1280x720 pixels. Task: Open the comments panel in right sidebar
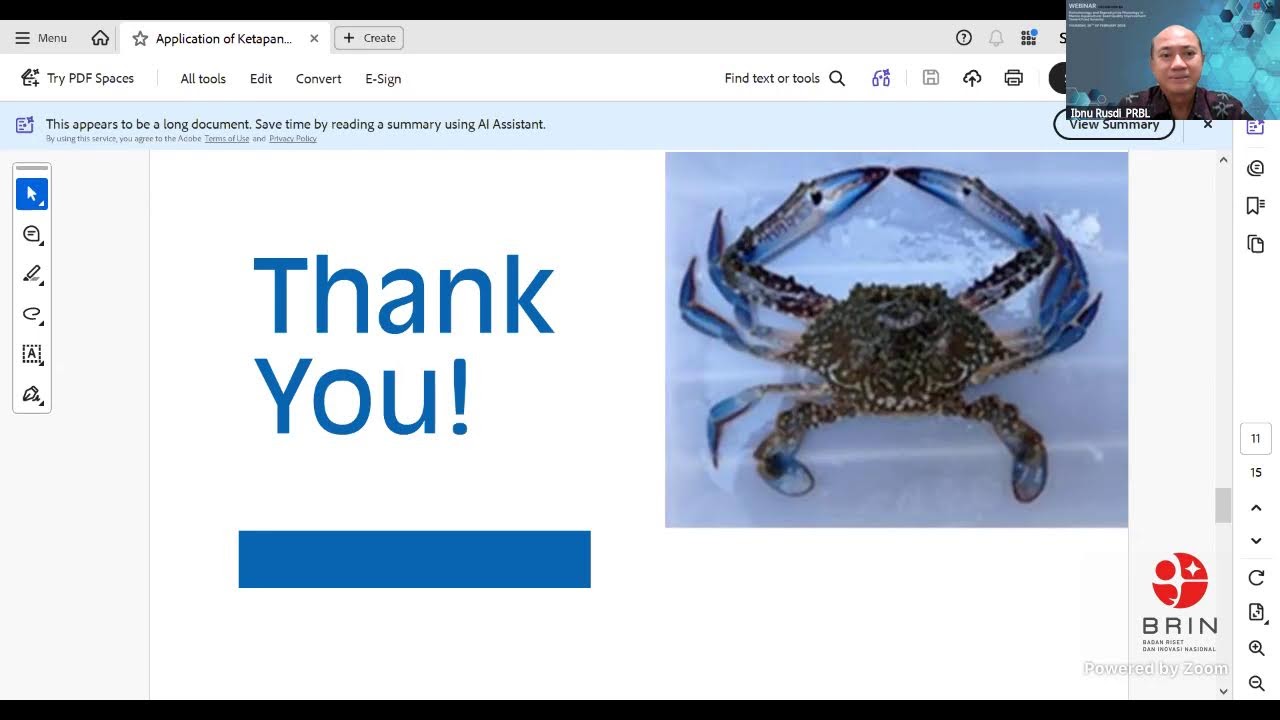pos(1256,168)
